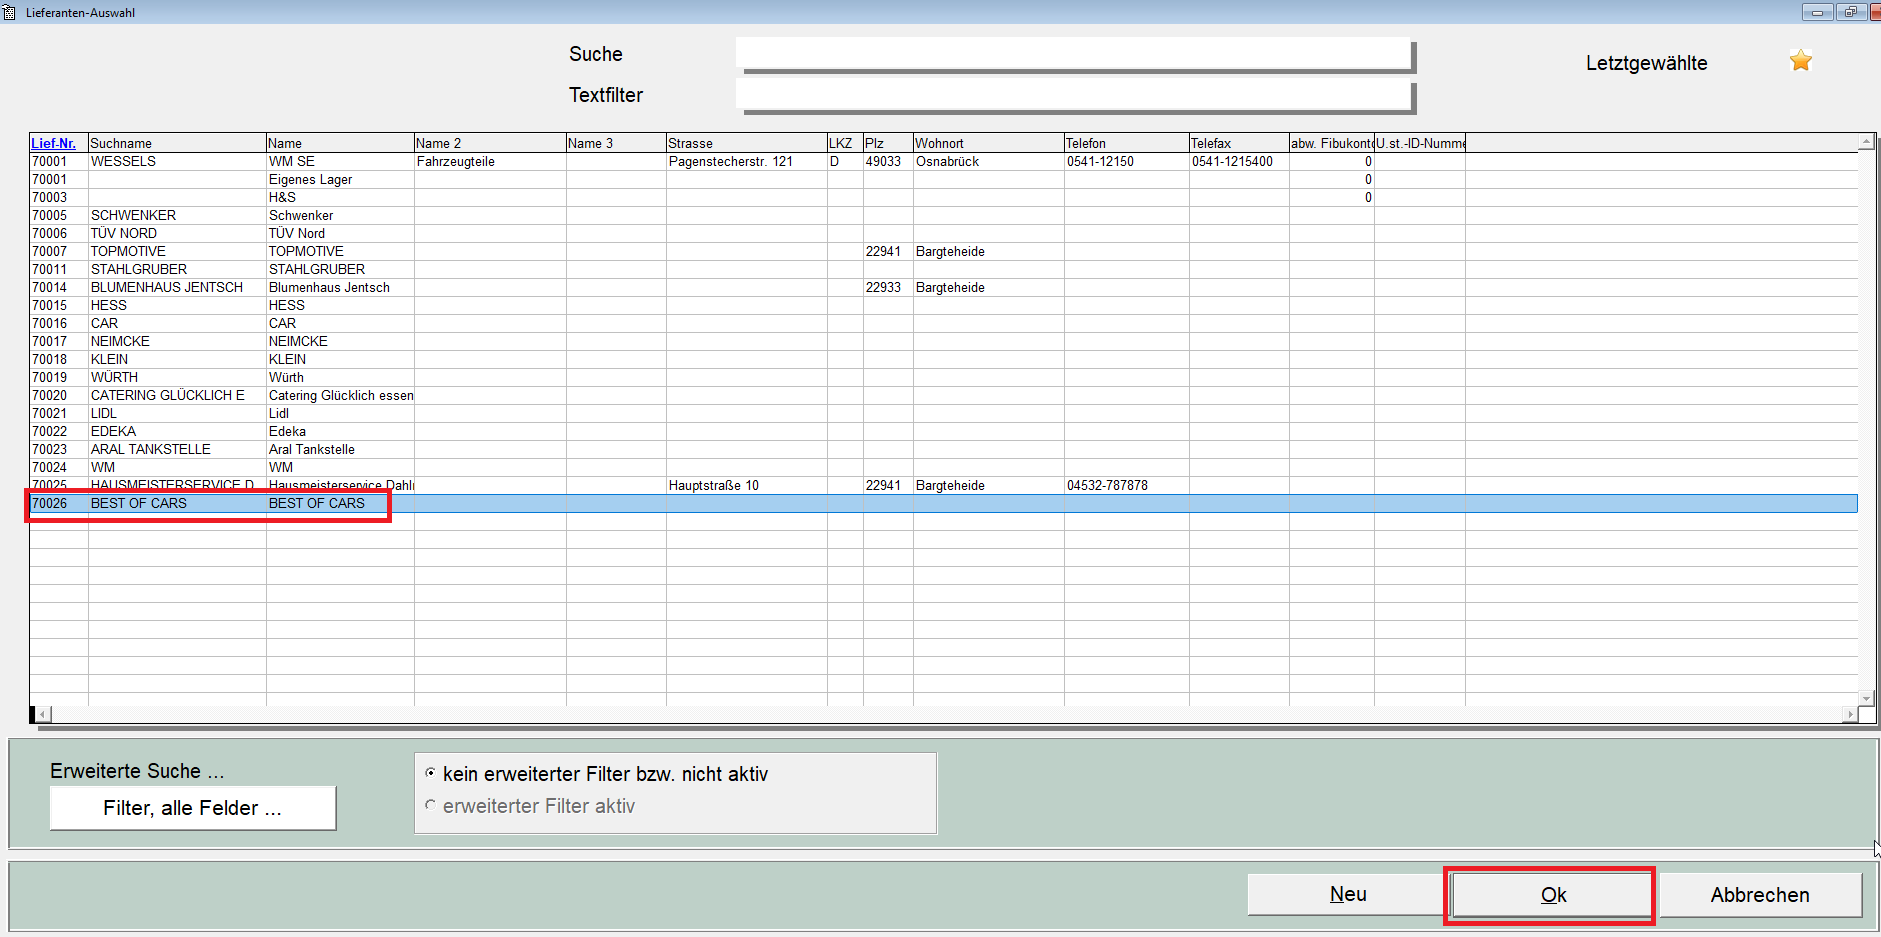This screenshot has width=1881, height=937.
Task: Select the ARAL TANKSTELLE row
Action: pyautogui.click(x=943, y=449)
